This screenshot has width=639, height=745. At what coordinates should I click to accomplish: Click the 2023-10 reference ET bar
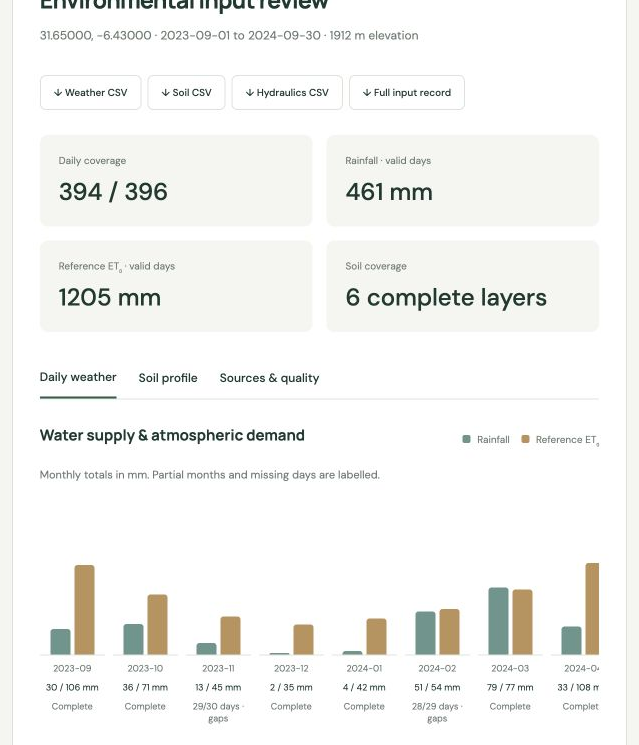pos(157,625)
